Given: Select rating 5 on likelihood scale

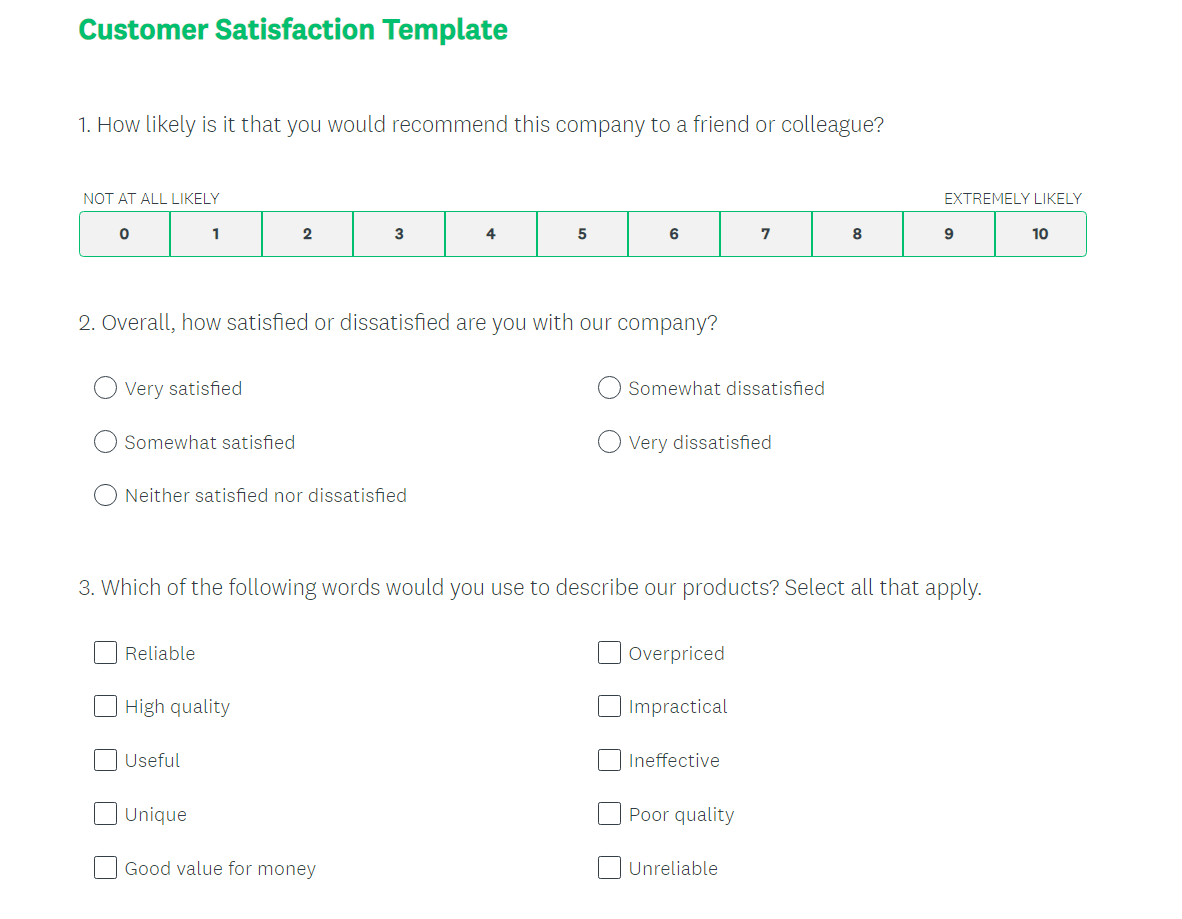Looking at the screenshot, I should [x=582, y=234].
